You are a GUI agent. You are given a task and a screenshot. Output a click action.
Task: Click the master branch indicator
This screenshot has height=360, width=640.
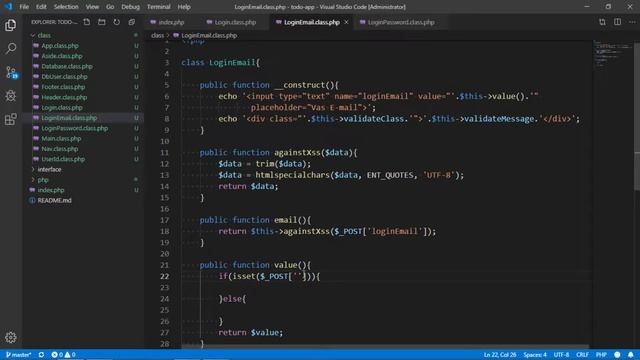(18, 355)
